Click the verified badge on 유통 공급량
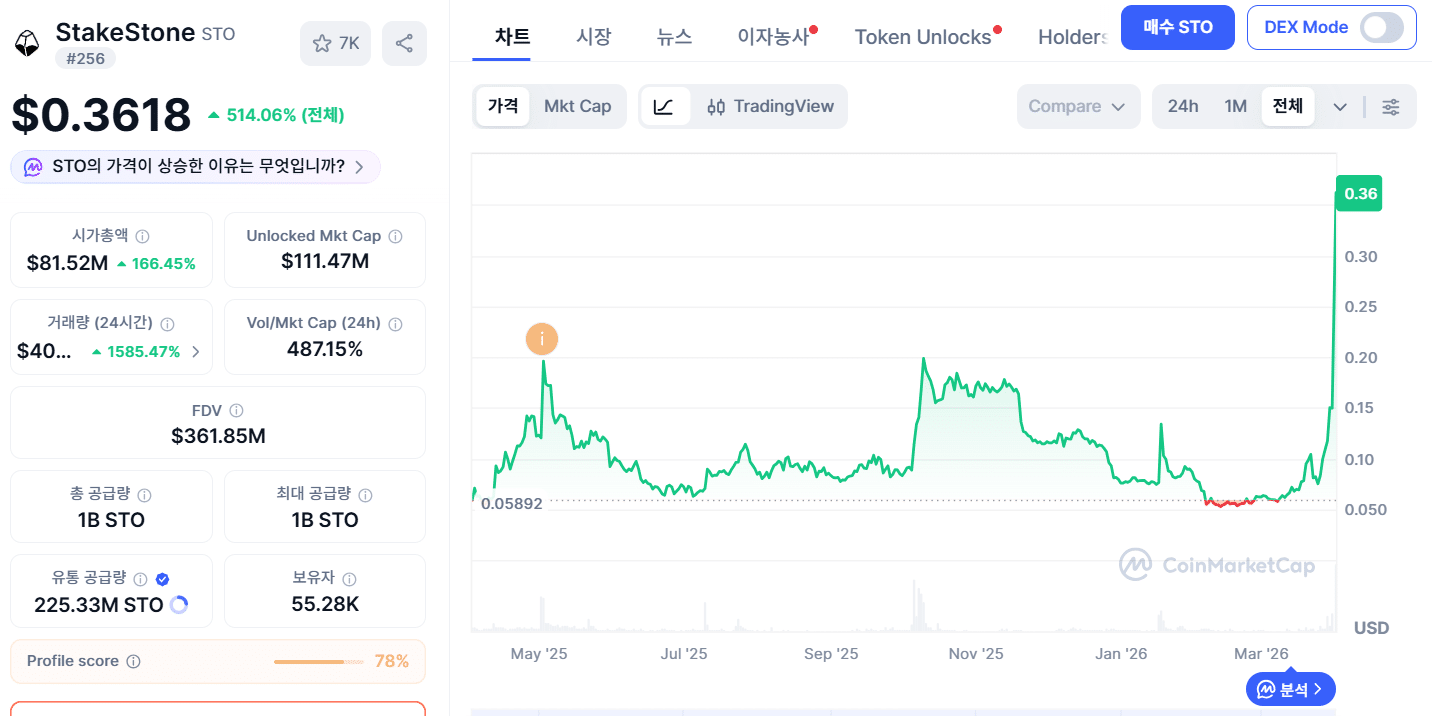This screenshot has width=1432, height=716. (162, 578)
